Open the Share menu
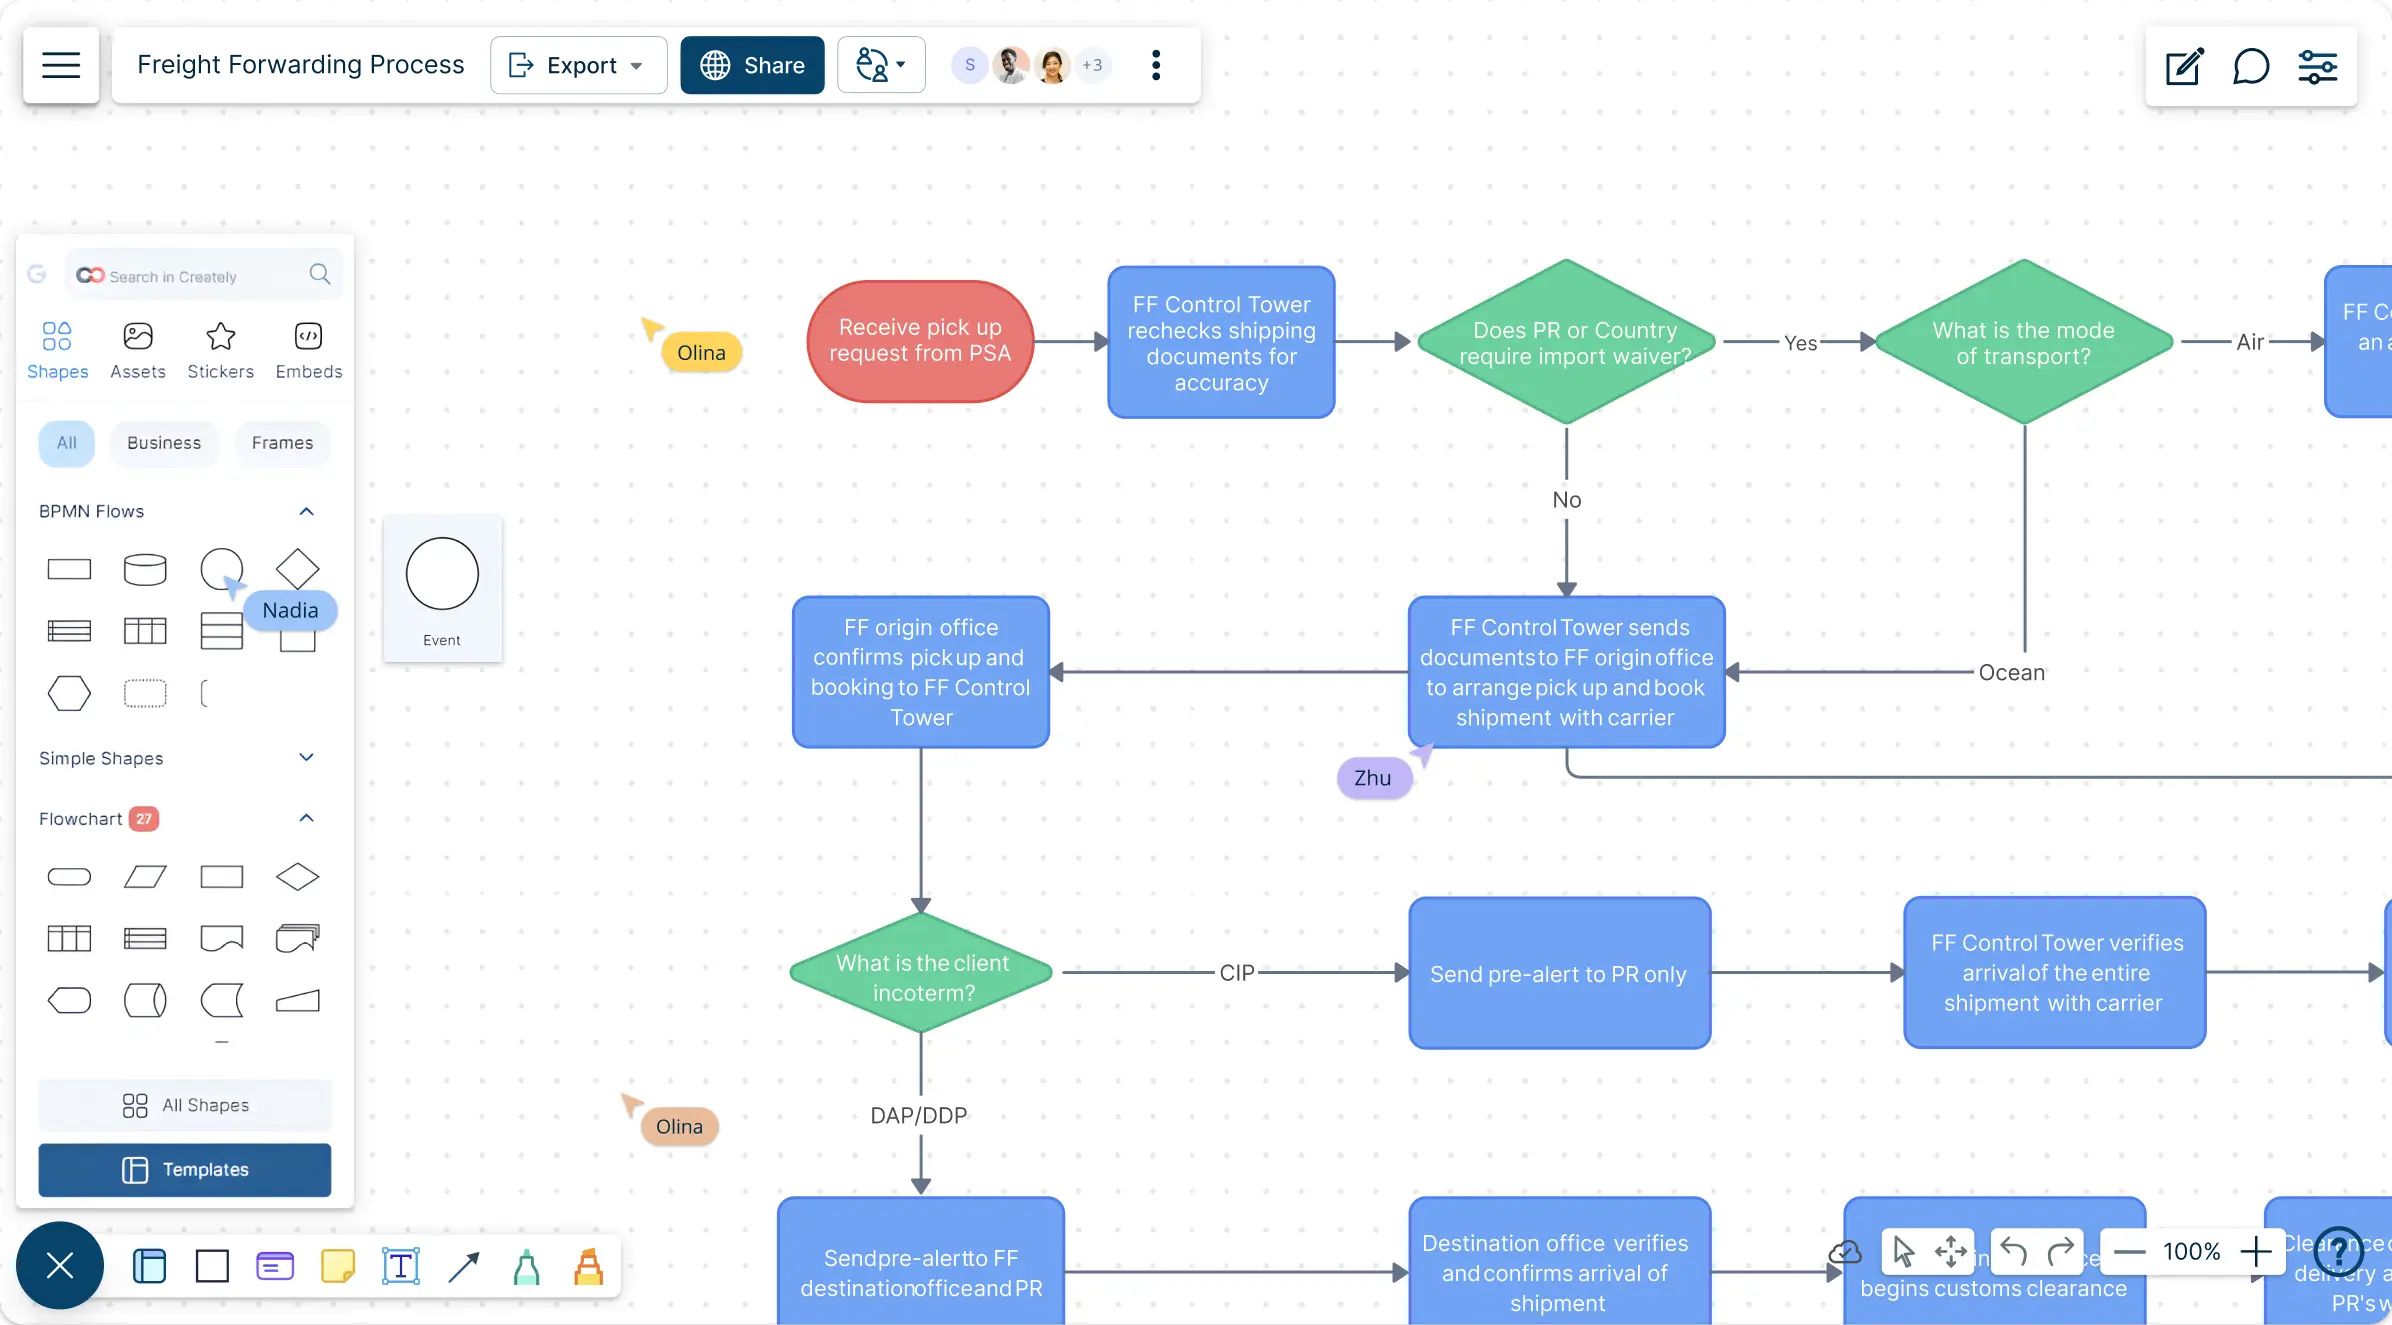2392x1325 pixels. tap(751, 65)
